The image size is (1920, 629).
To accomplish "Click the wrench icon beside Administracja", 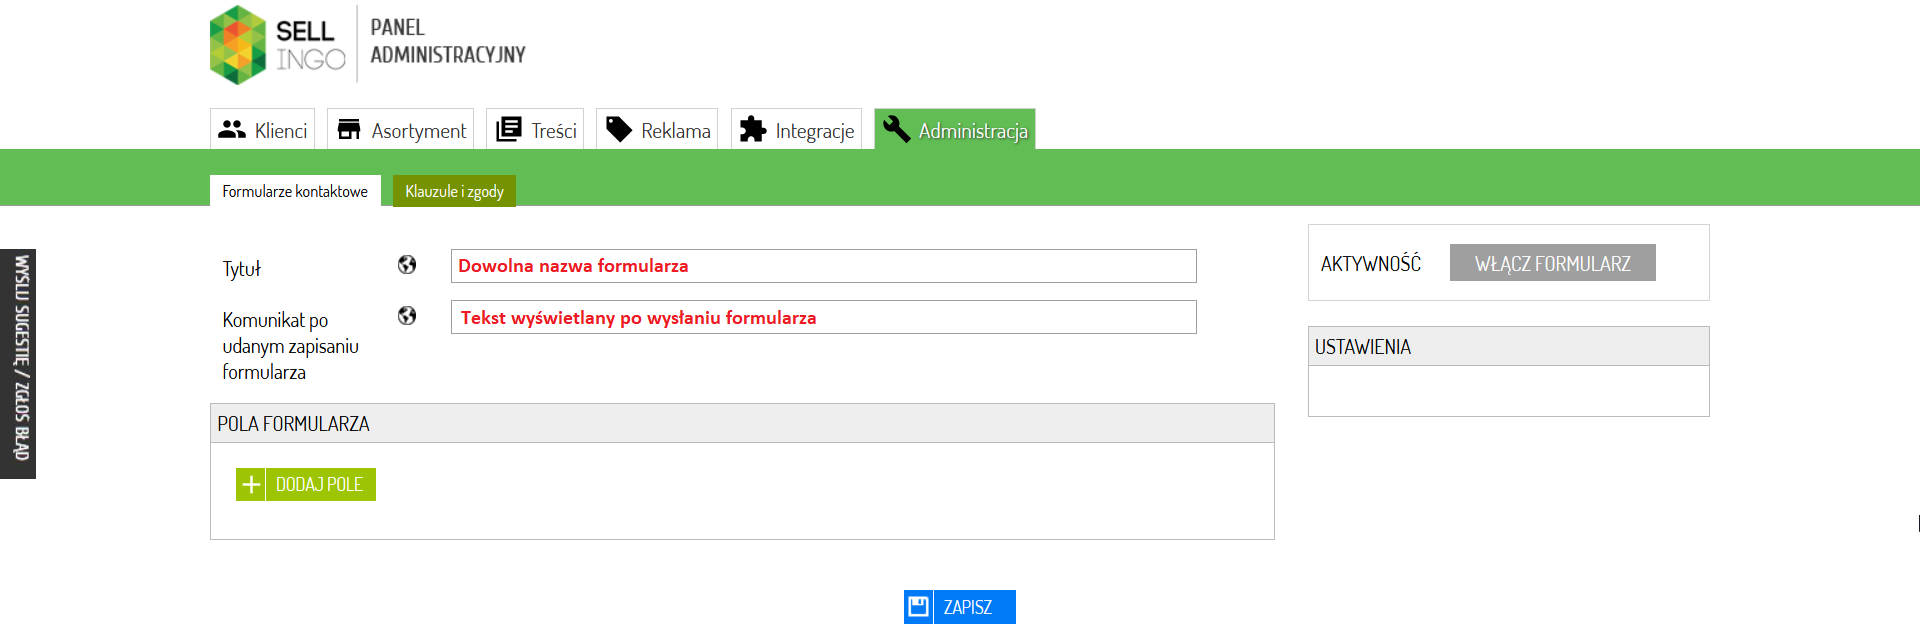I will click(896, 129).
